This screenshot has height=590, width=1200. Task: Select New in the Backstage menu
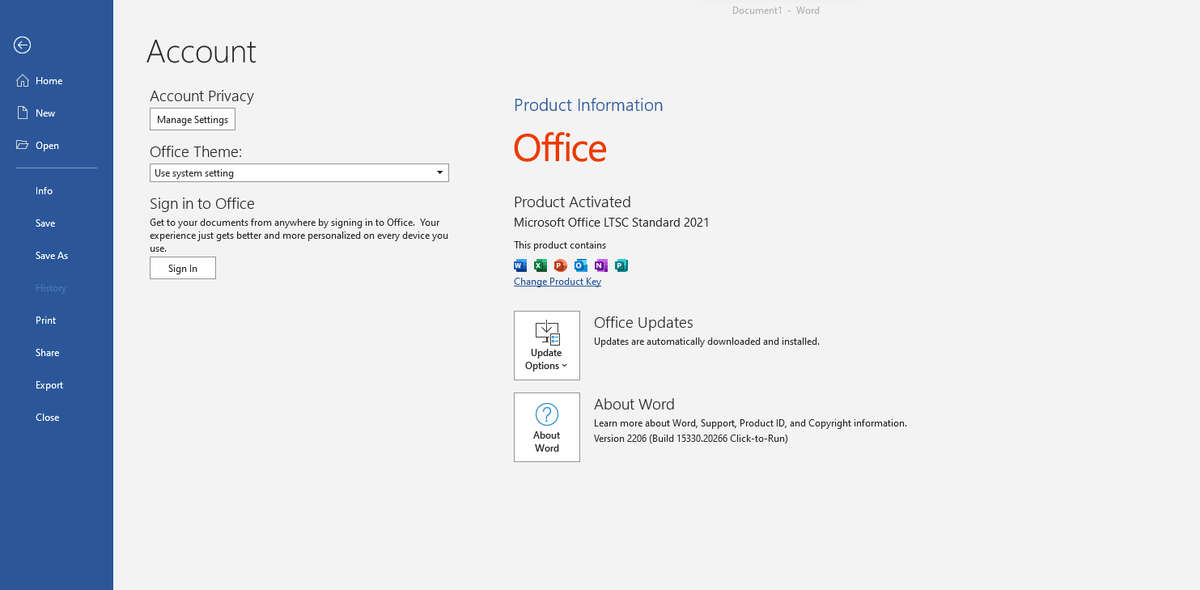click(45, 113)
